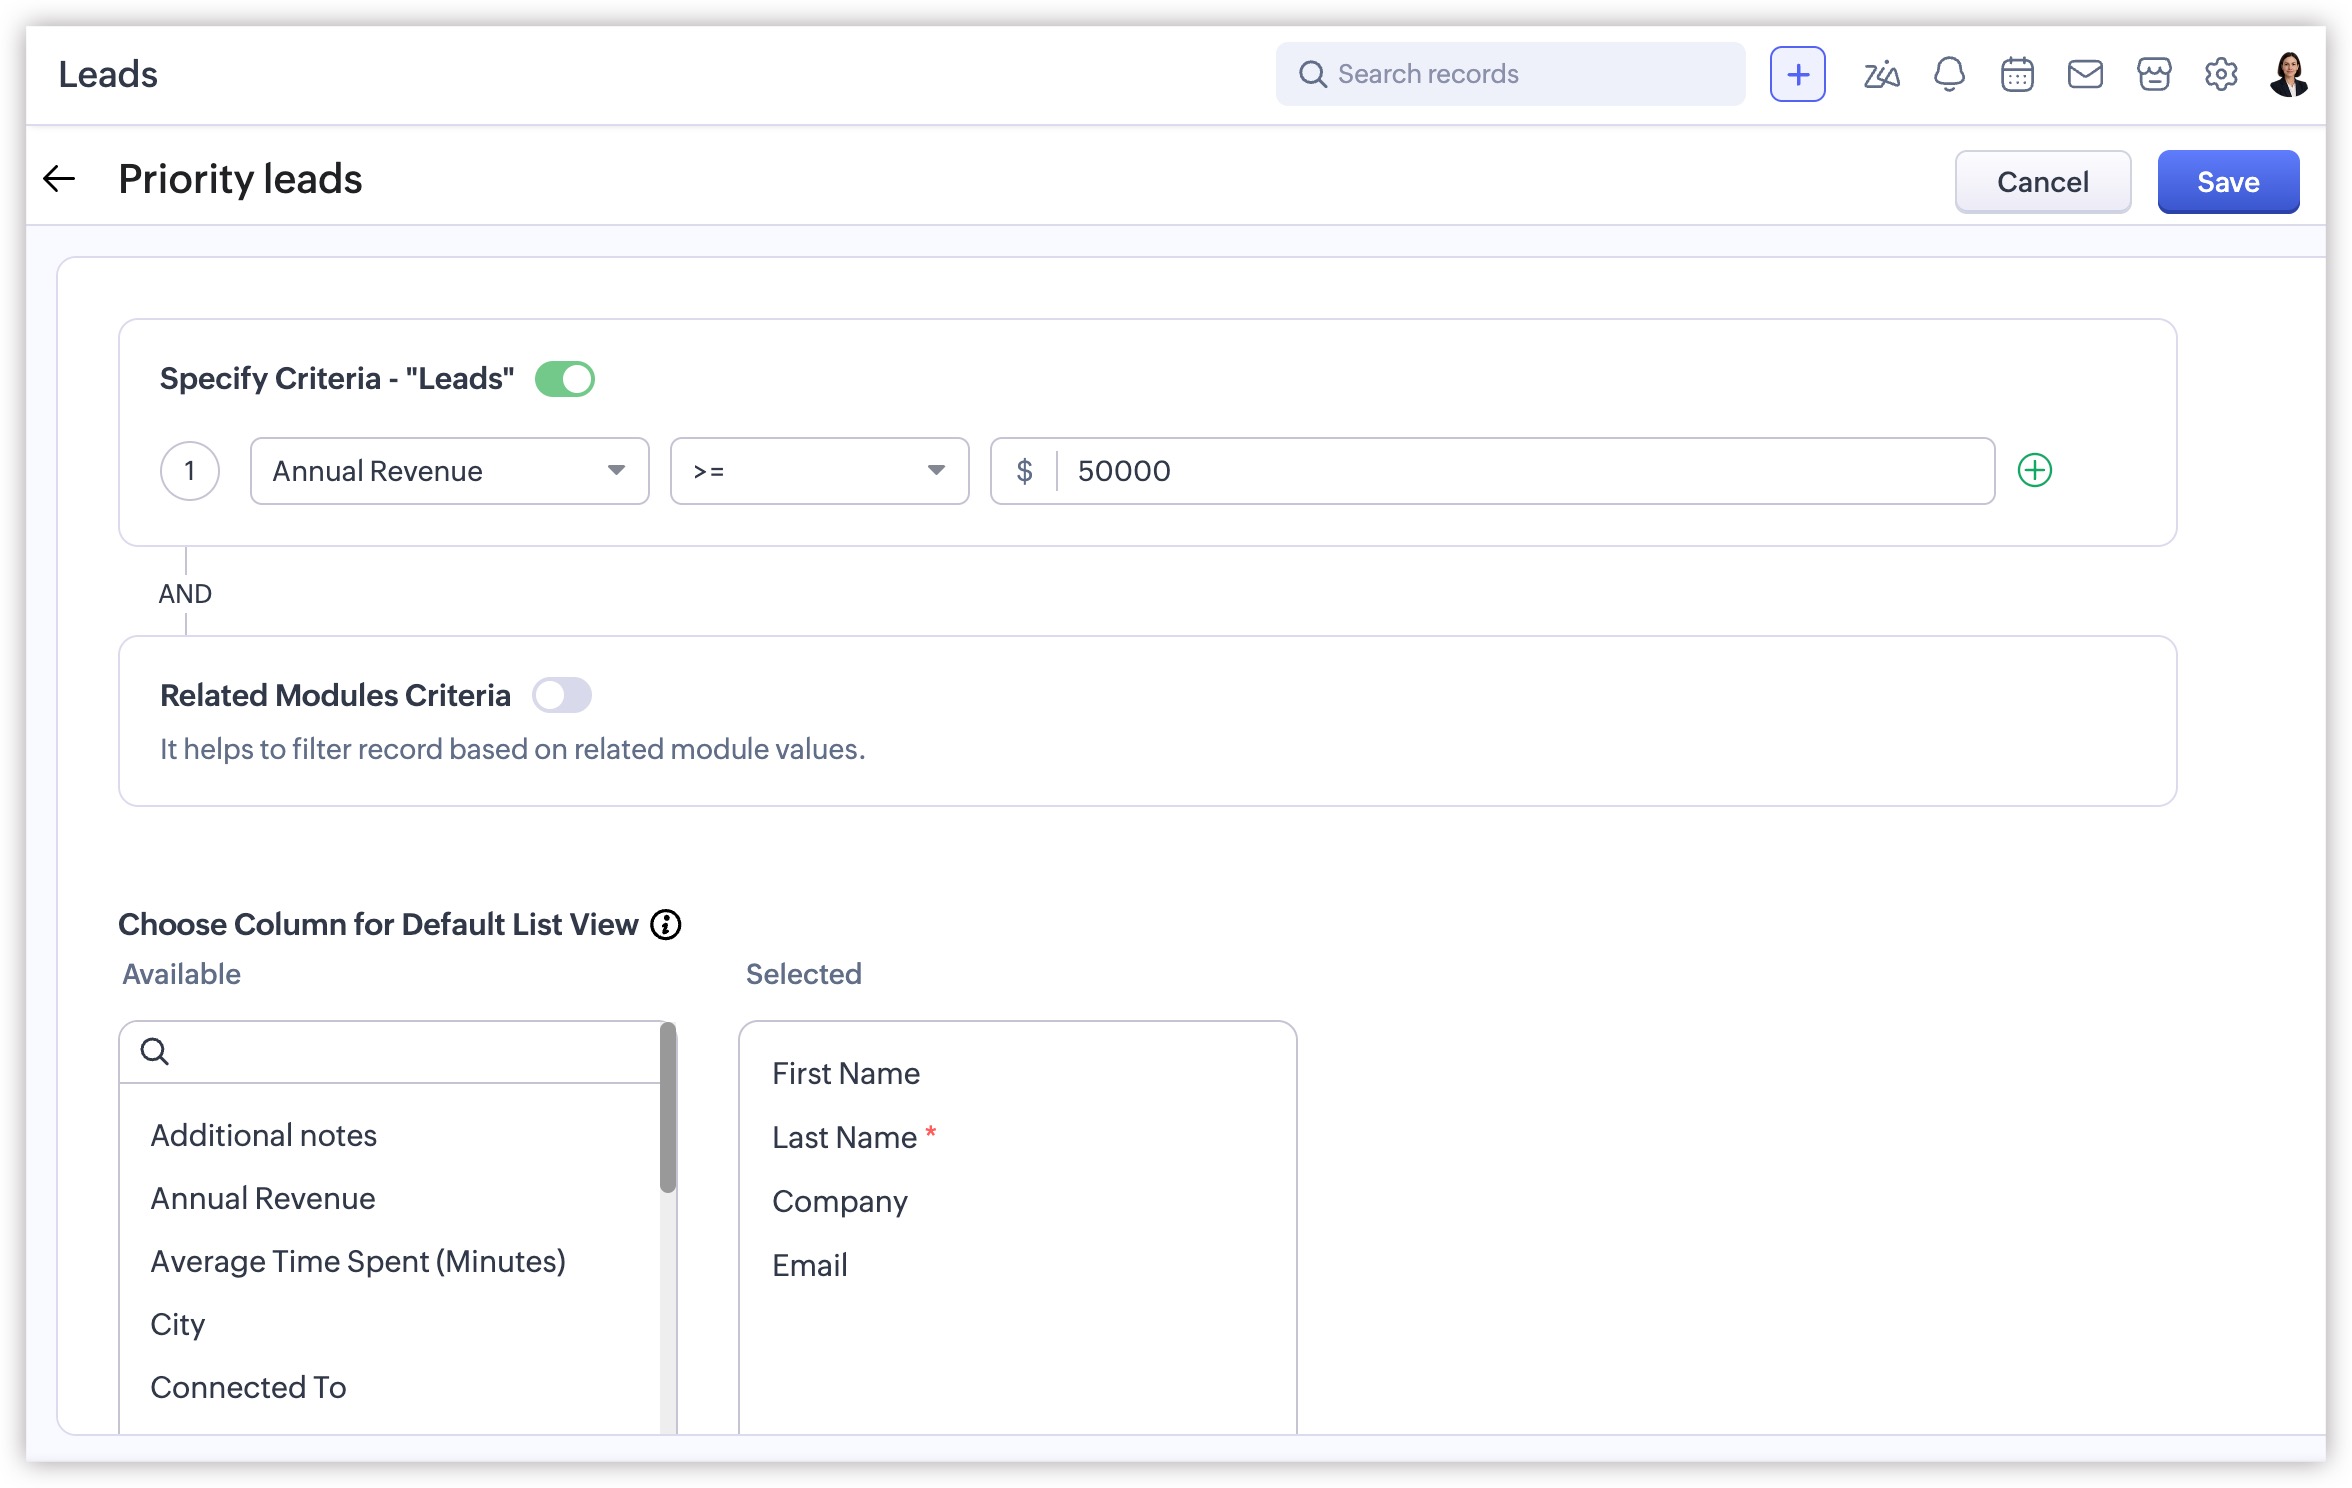This screenshot has height=1488, width=2352.
Task: Open the >= operator dropdown
Action: click(819, 471)
